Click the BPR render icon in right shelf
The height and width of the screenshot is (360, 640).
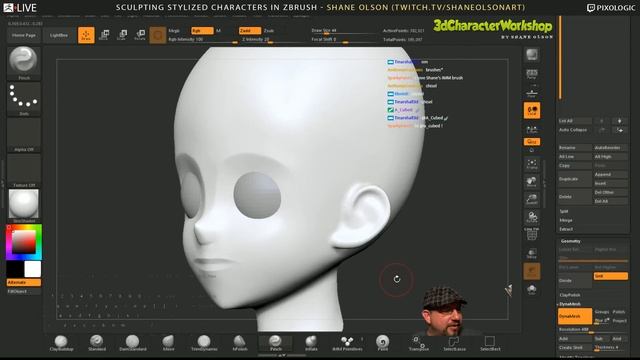[x=531, y=55]
